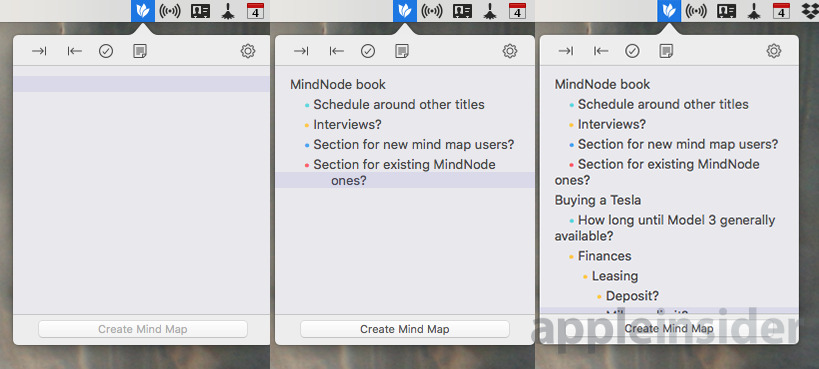Select 'Section for existing MindNode ones?' in the middle panel
The width and height of the screenshot is (819, 369).
click(x=404, y=172)
